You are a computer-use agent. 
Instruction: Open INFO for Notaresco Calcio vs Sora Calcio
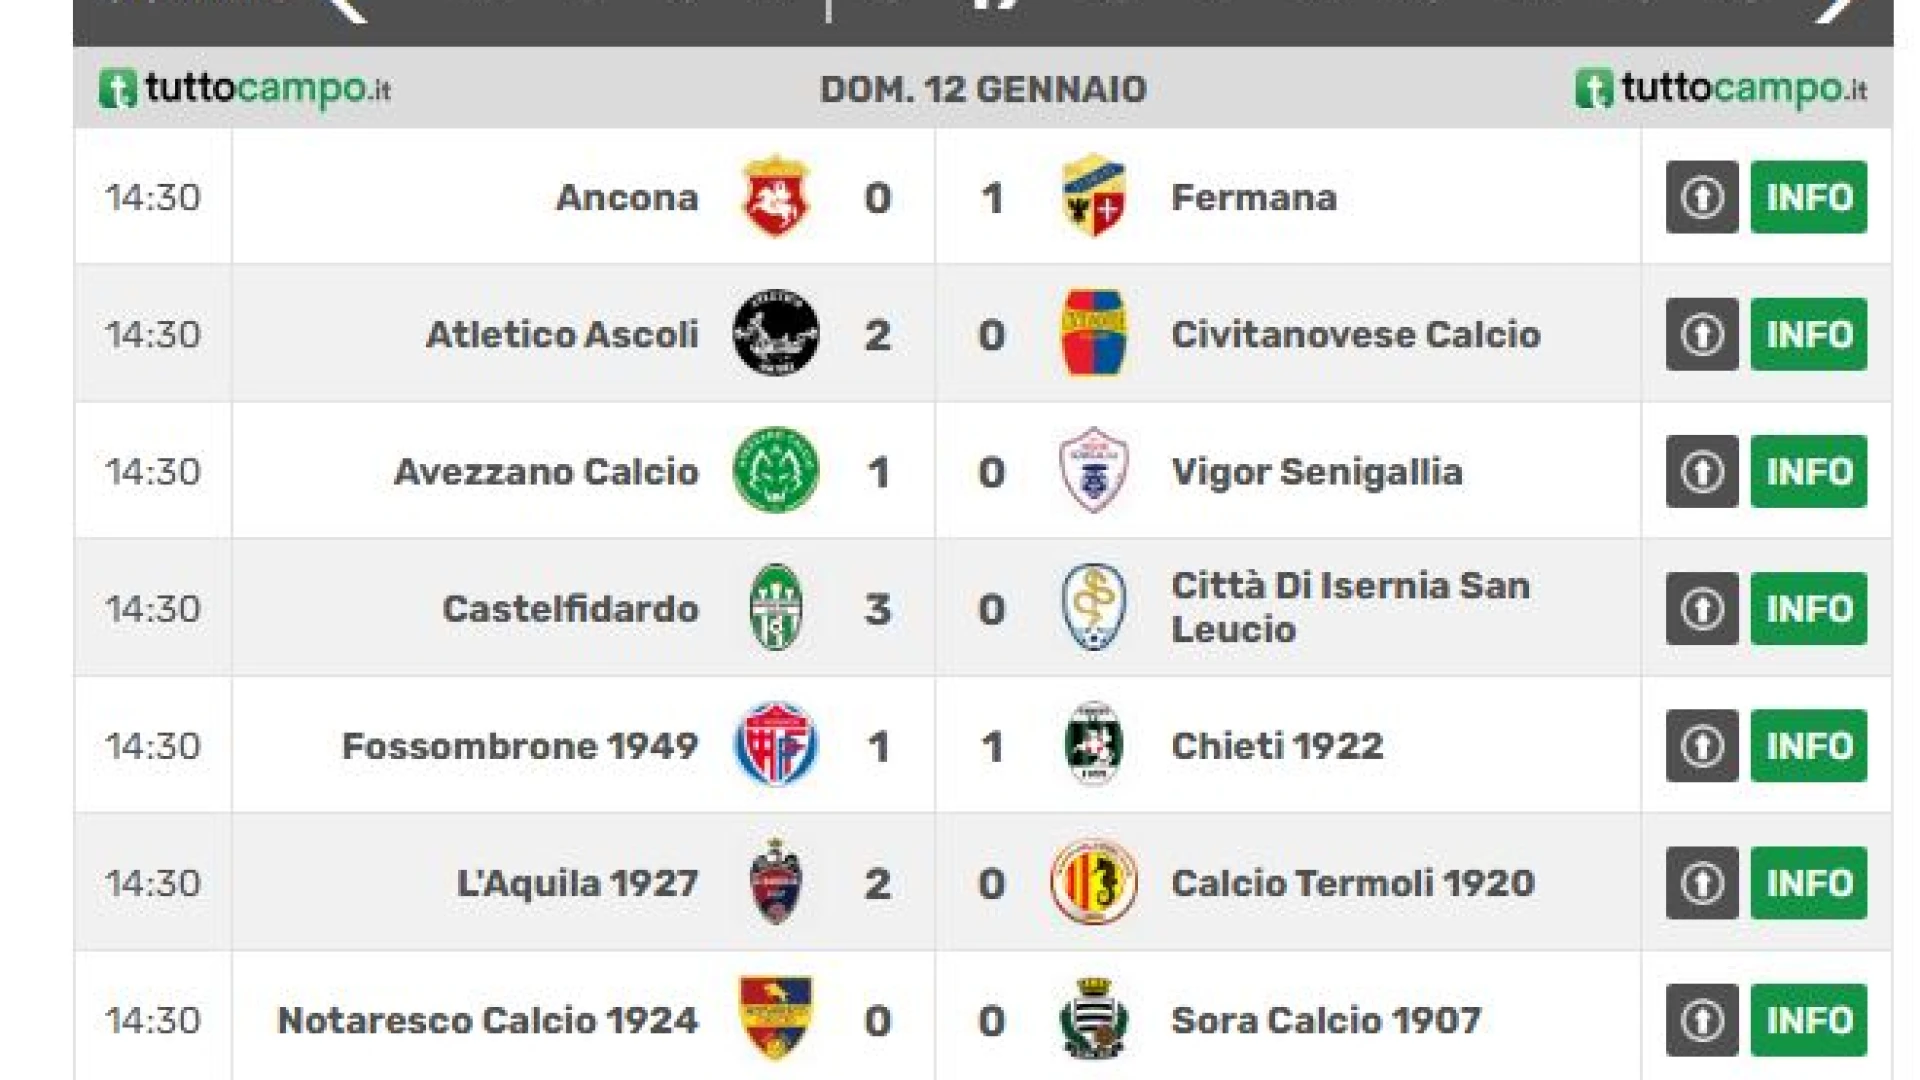pyautogui.click(x=1808, y=1020)
